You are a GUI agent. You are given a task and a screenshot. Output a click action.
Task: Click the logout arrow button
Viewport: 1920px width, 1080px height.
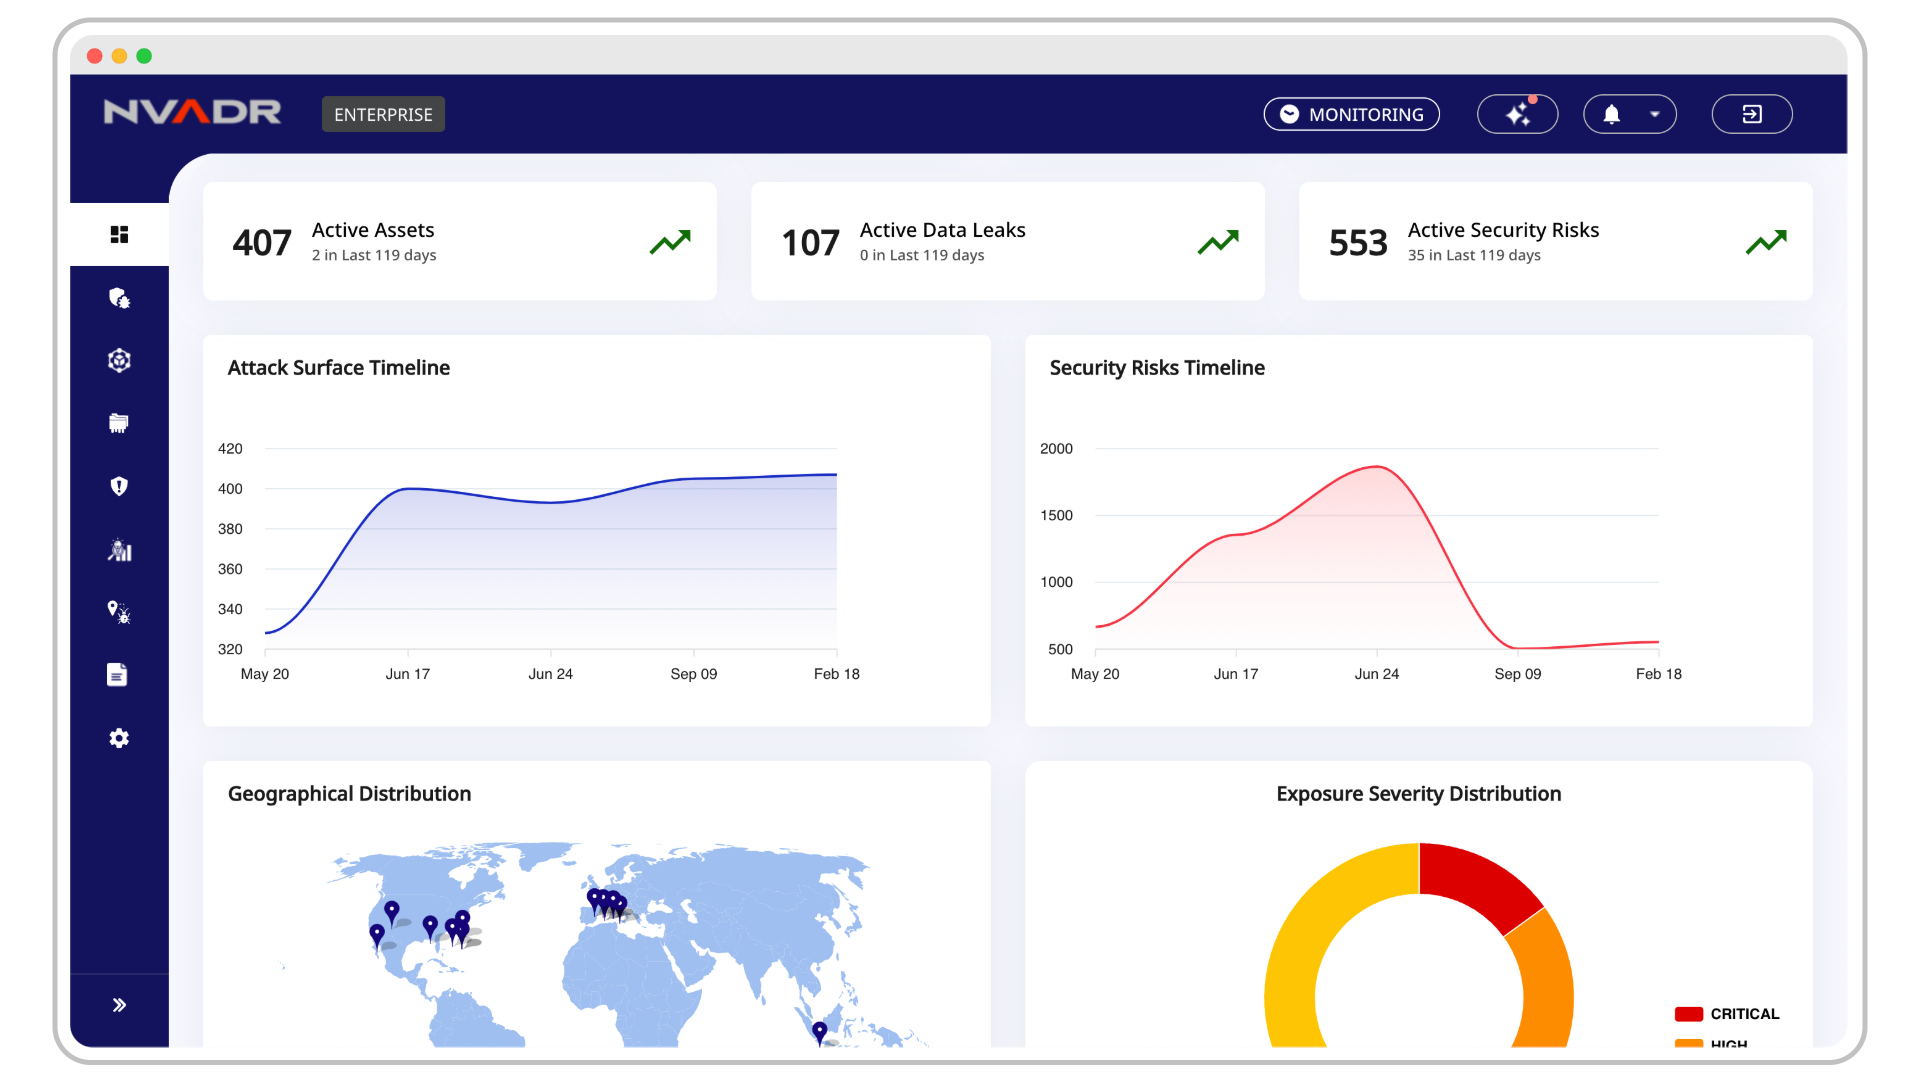(x=1751, y=114)
